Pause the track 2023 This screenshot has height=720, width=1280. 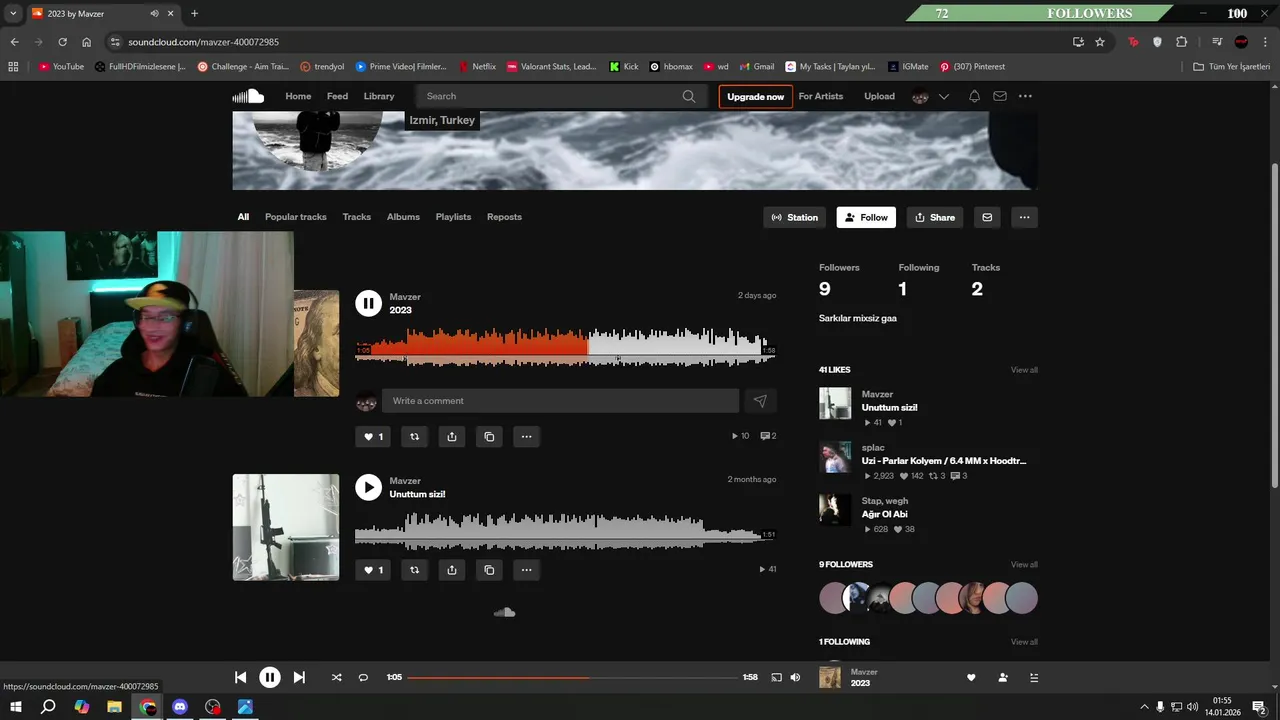(x=368, y=303)
